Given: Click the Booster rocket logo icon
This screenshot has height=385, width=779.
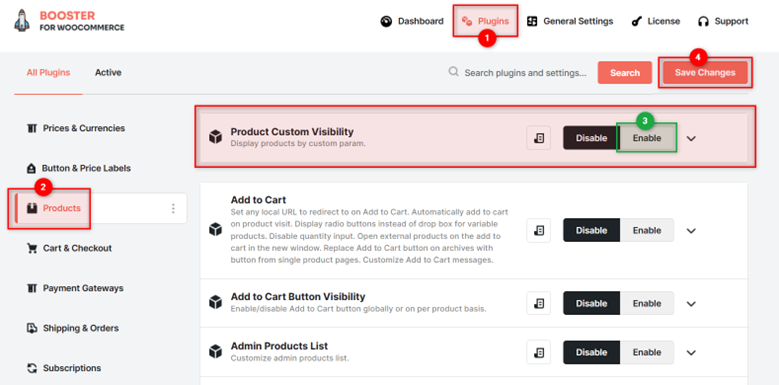Looking at the screenshot, I should (22, 21).
